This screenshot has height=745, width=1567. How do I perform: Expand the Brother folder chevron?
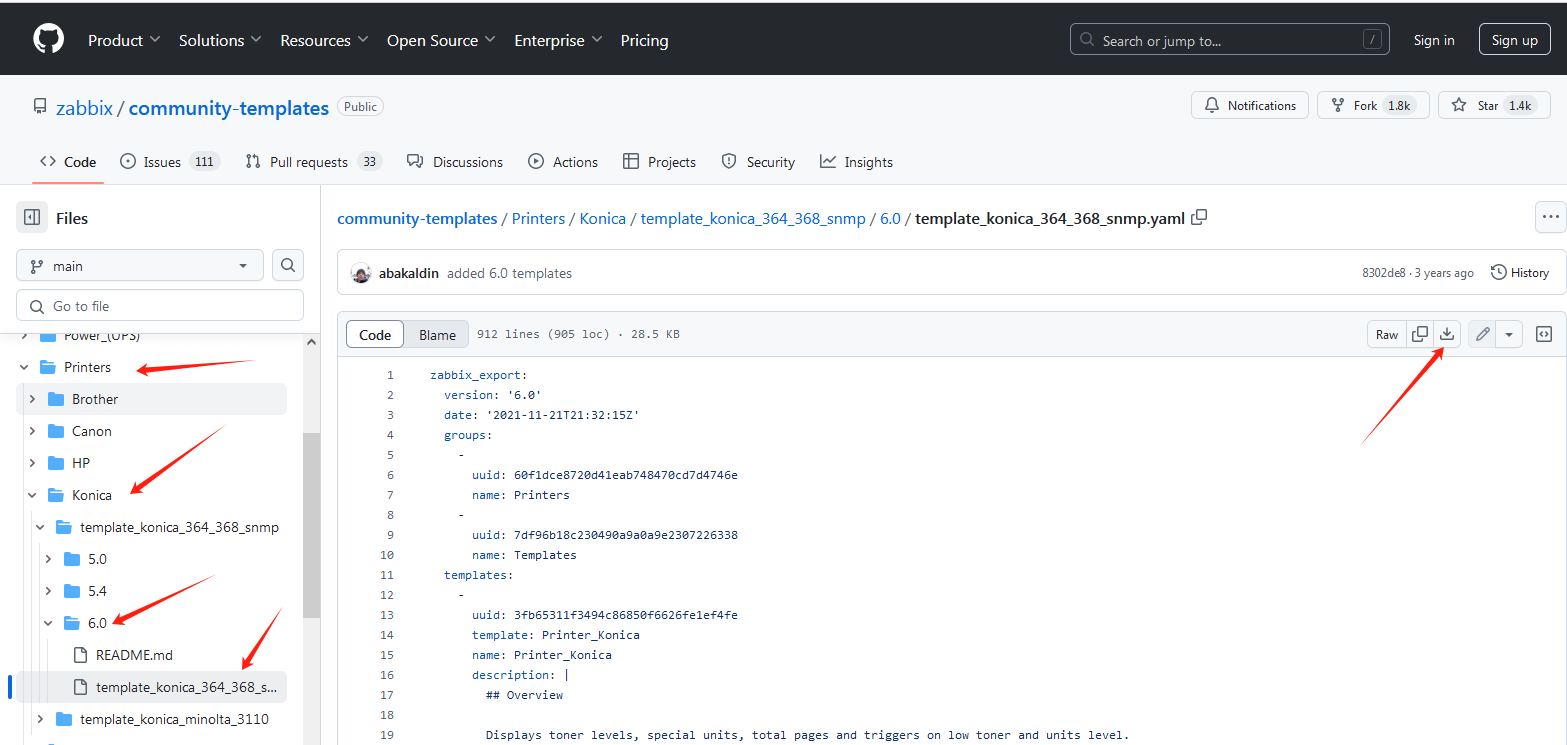point(32,399)
